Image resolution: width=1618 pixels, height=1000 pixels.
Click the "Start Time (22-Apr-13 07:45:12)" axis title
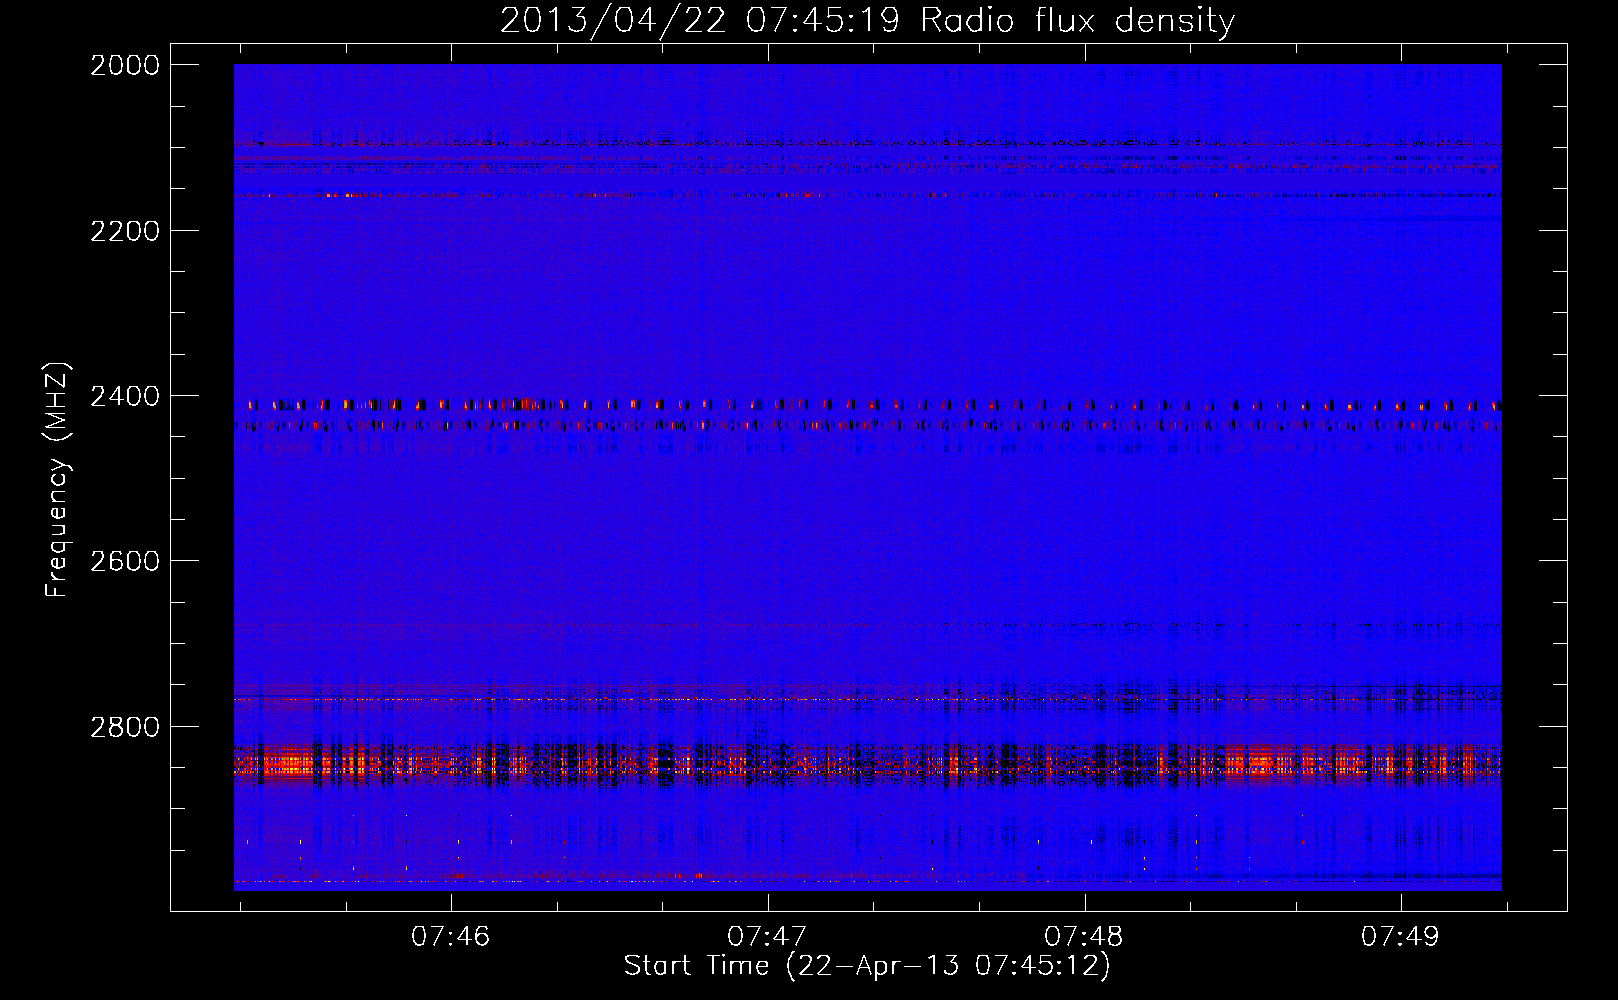tap(867, 966)
